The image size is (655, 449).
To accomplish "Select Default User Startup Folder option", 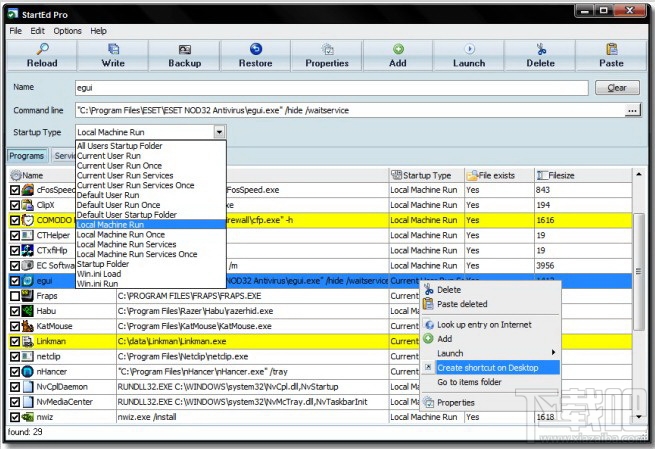I will point(151,215).
